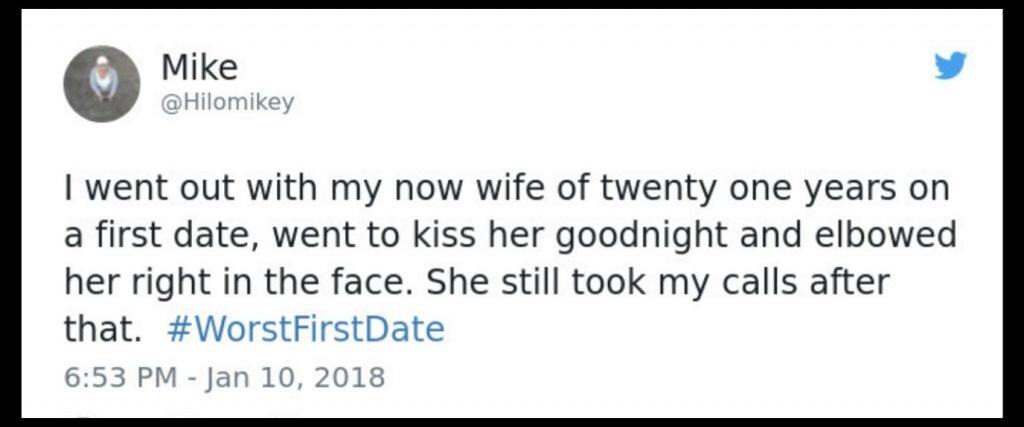
Task: Click the tweet's first line of text
Action: [505, 190]
